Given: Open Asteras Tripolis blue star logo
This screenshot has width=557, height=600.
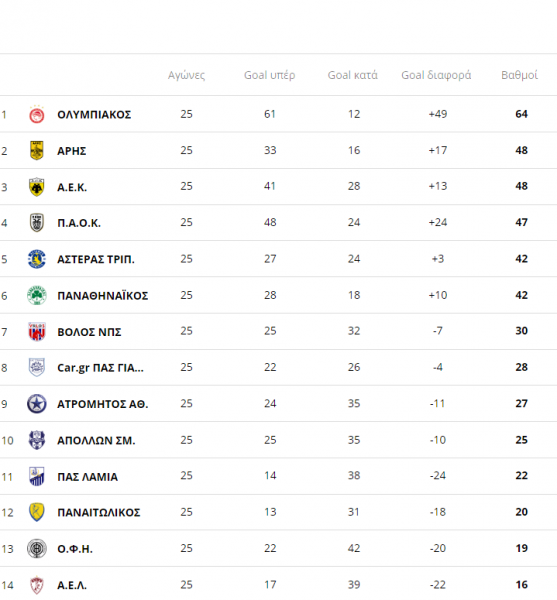Looking at the screenshot, I should point(37,259).
